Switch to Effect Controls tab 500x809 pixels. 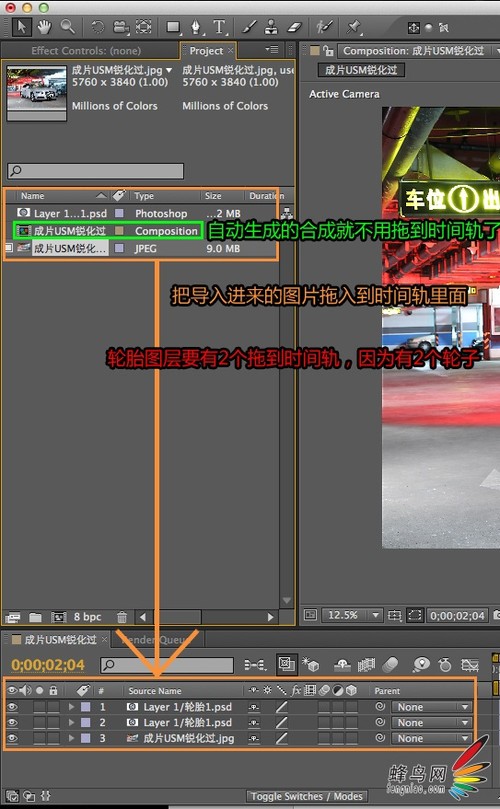pyautogui.click(x=86, y=51)
